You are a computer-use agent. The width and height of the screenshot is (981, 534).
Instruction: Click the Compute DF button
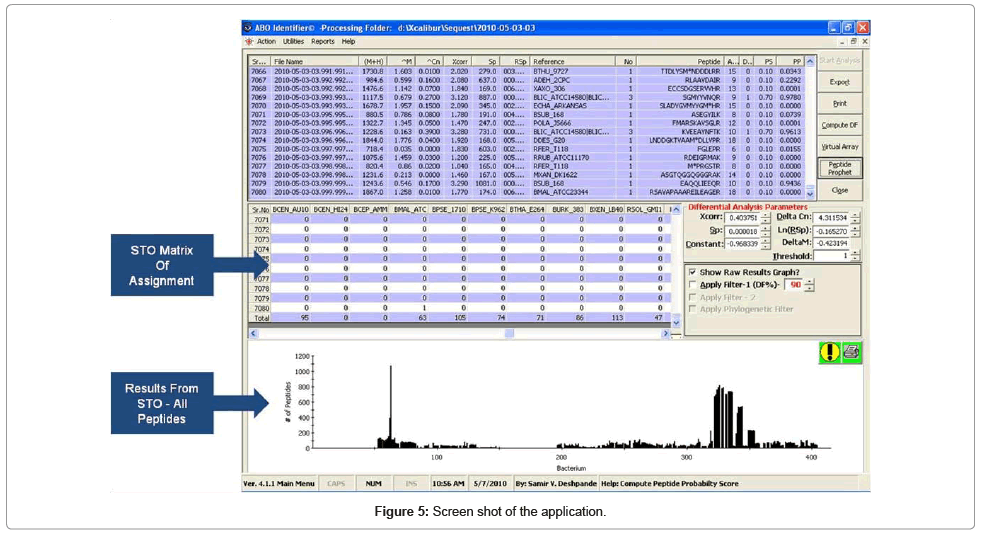pyautogui.click(x=840, y=125)
